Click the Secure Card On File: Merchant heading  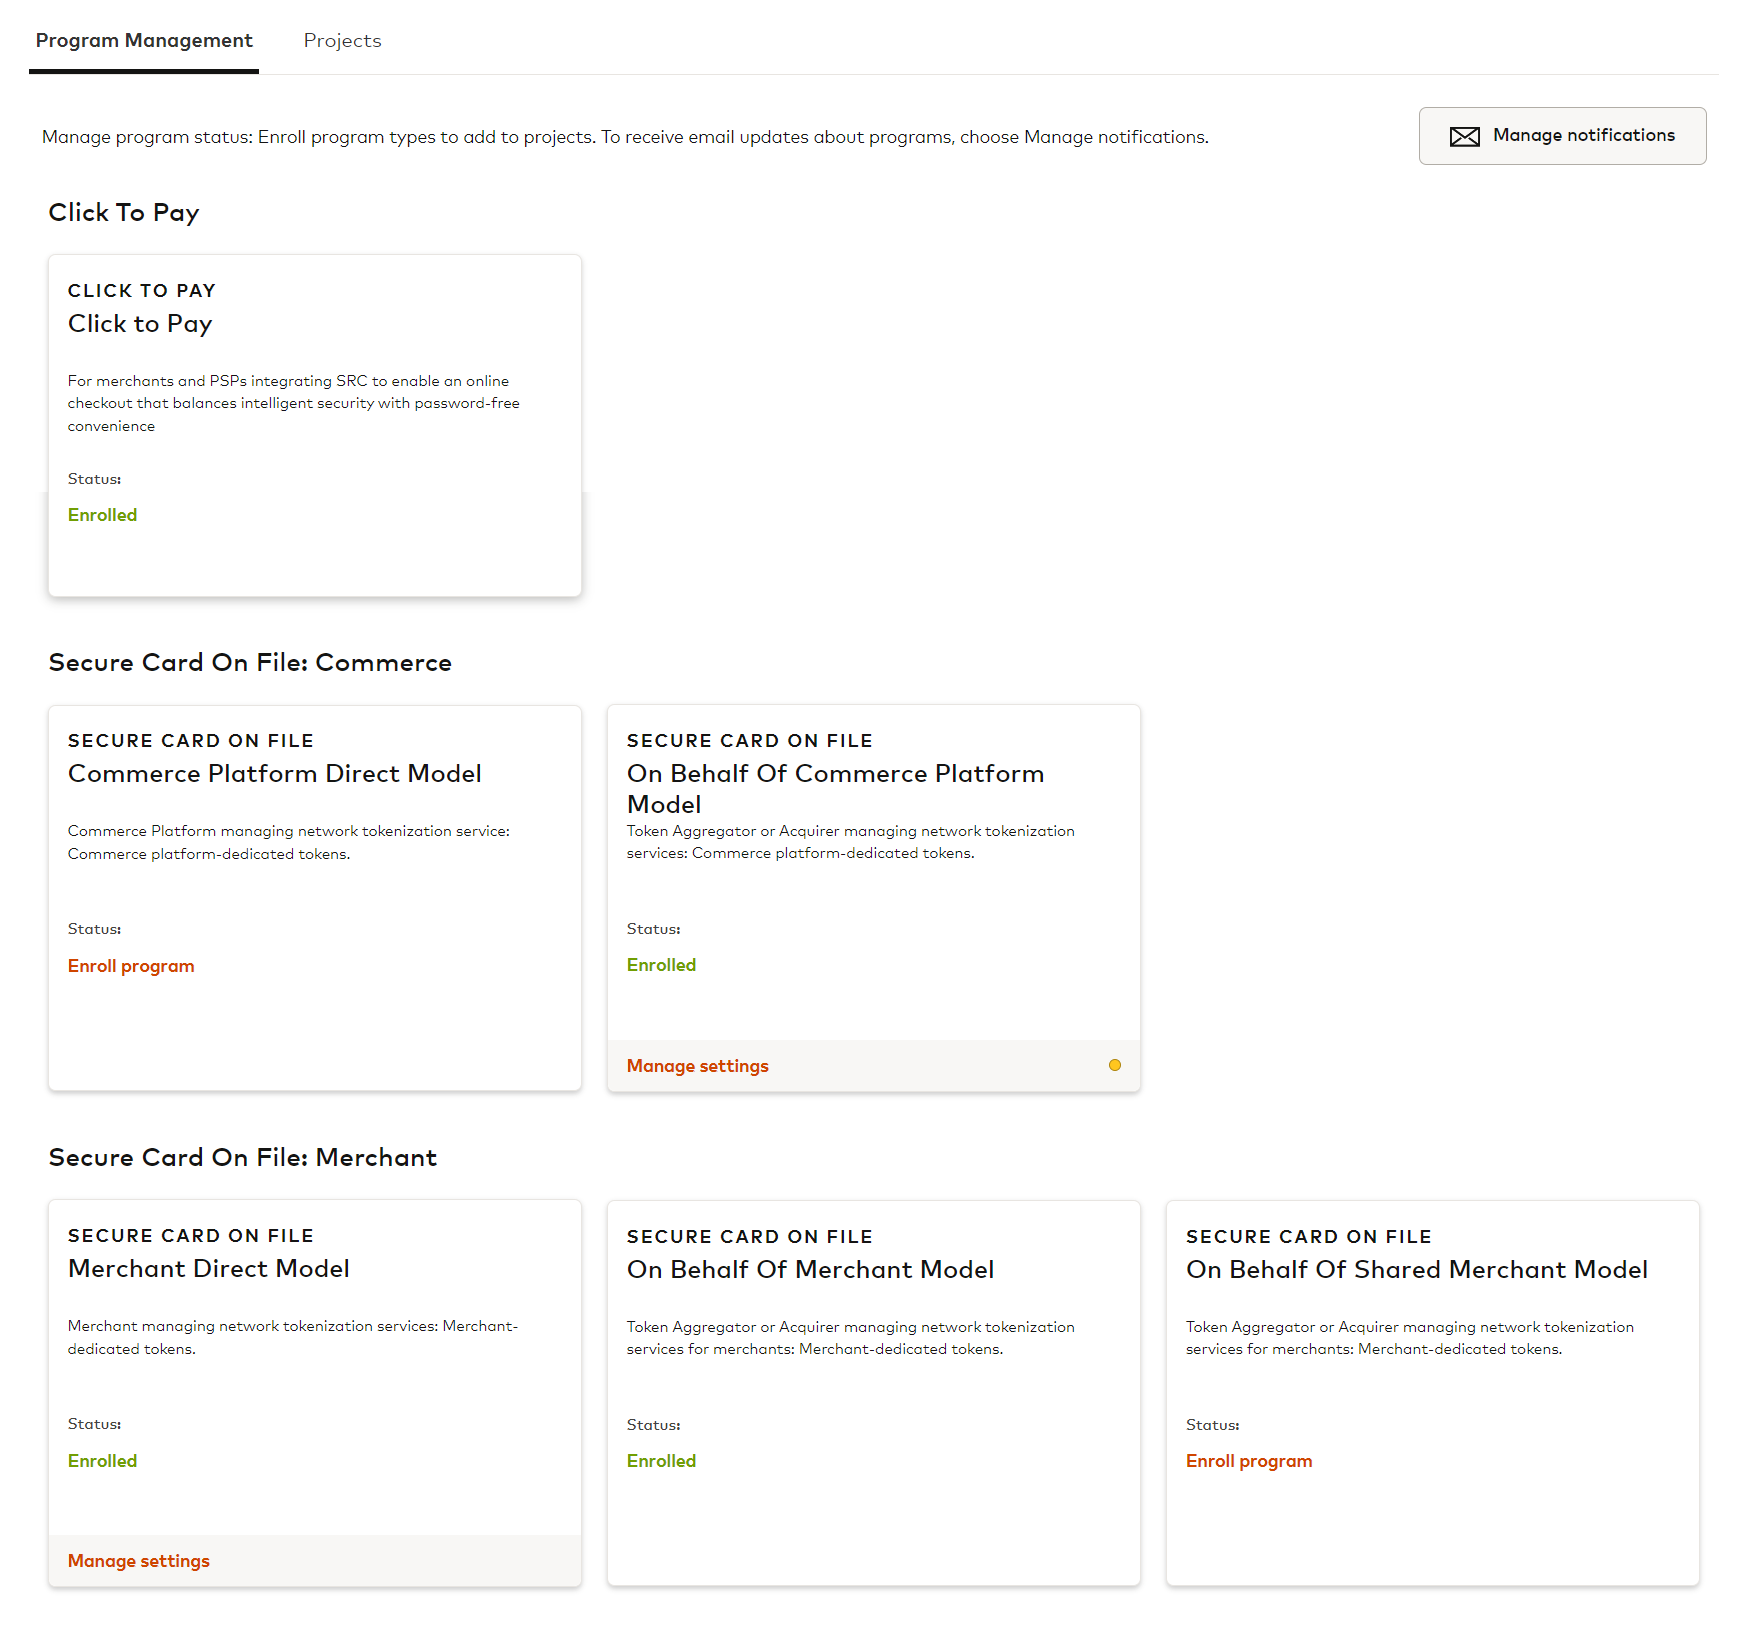pyautogui.click(x=242, y=1158)
